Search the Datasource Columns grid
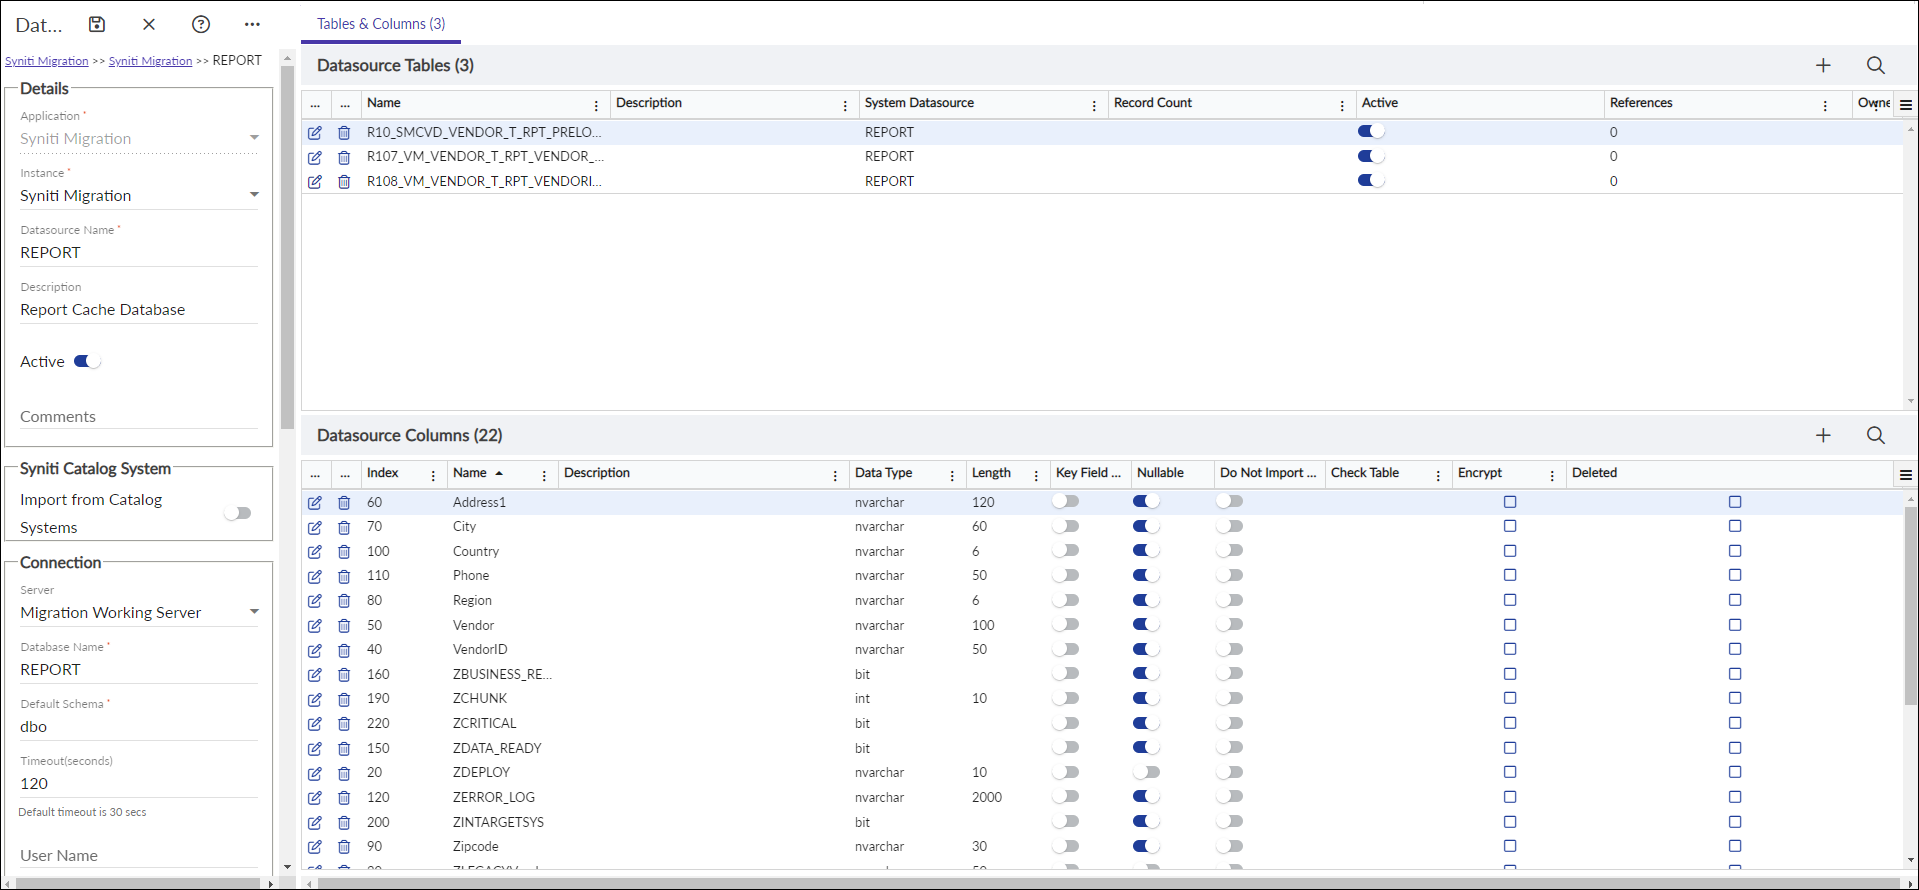This screenshot has height=890, width=1919. coord(1876,435)
